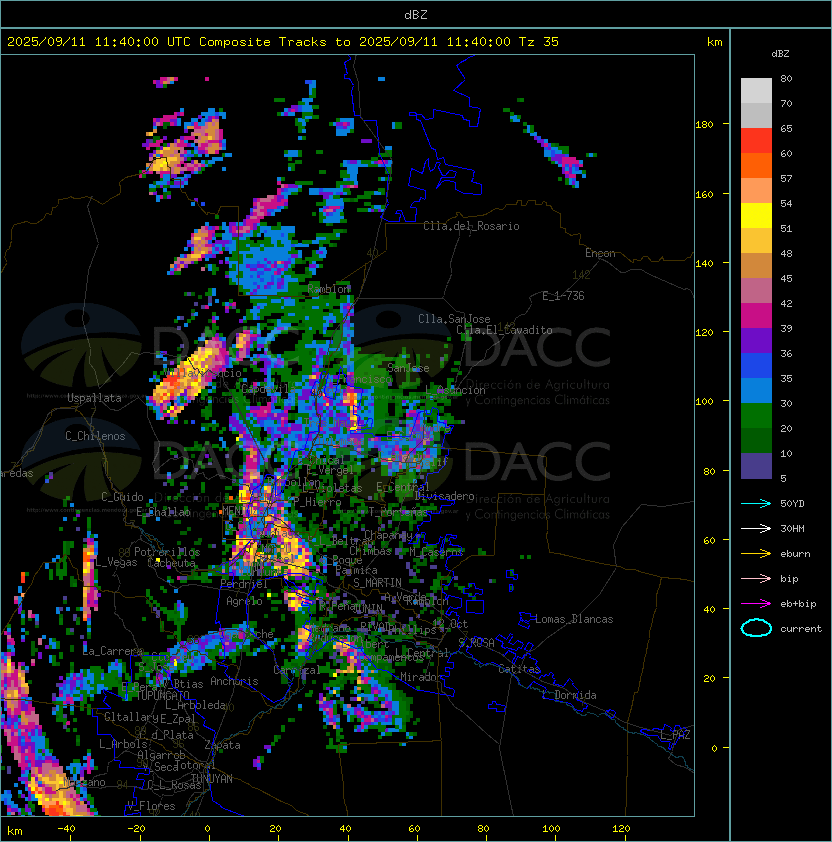Click the cyan 50YD track arrow in legend
This screenshot has height=842, width=832.
tap(756, 504)
